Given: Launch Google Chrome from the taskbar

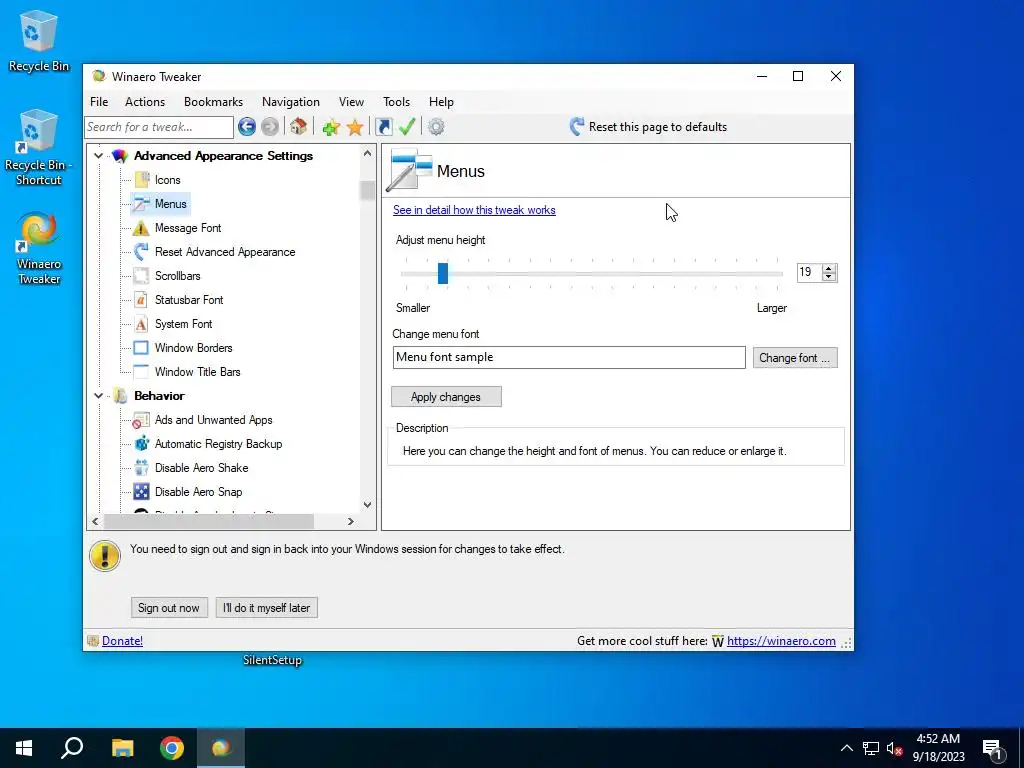Looking at the screenshot, I should (172, 748).
